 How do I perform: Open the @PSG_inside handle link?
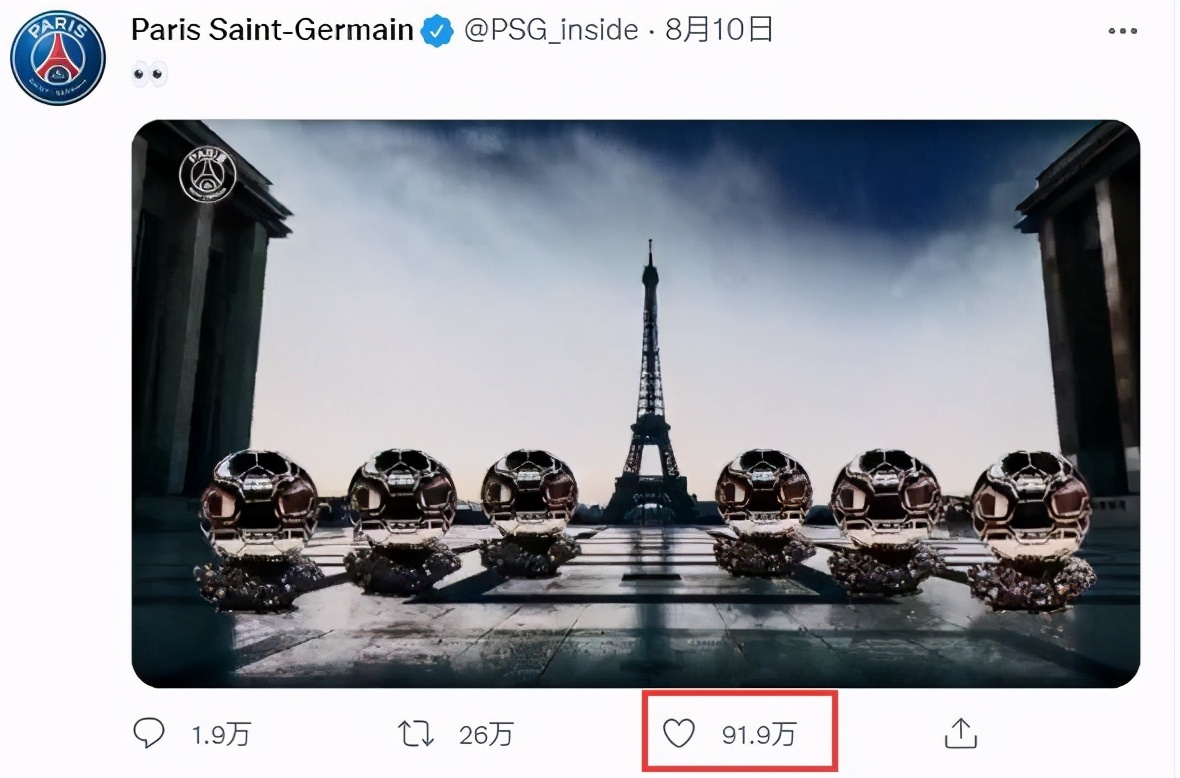551,30
